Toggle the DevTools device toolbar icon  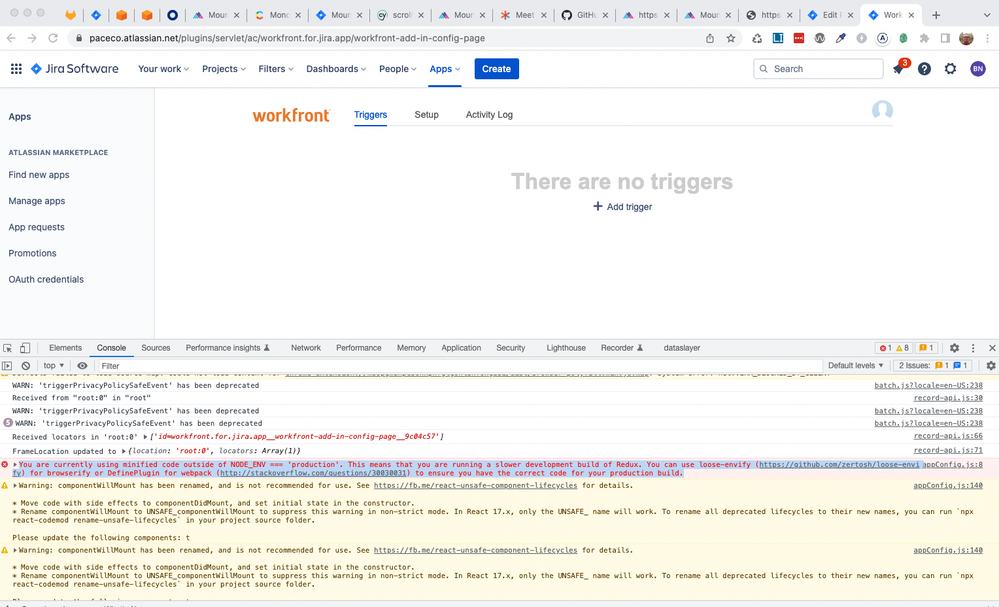(24, 348)
